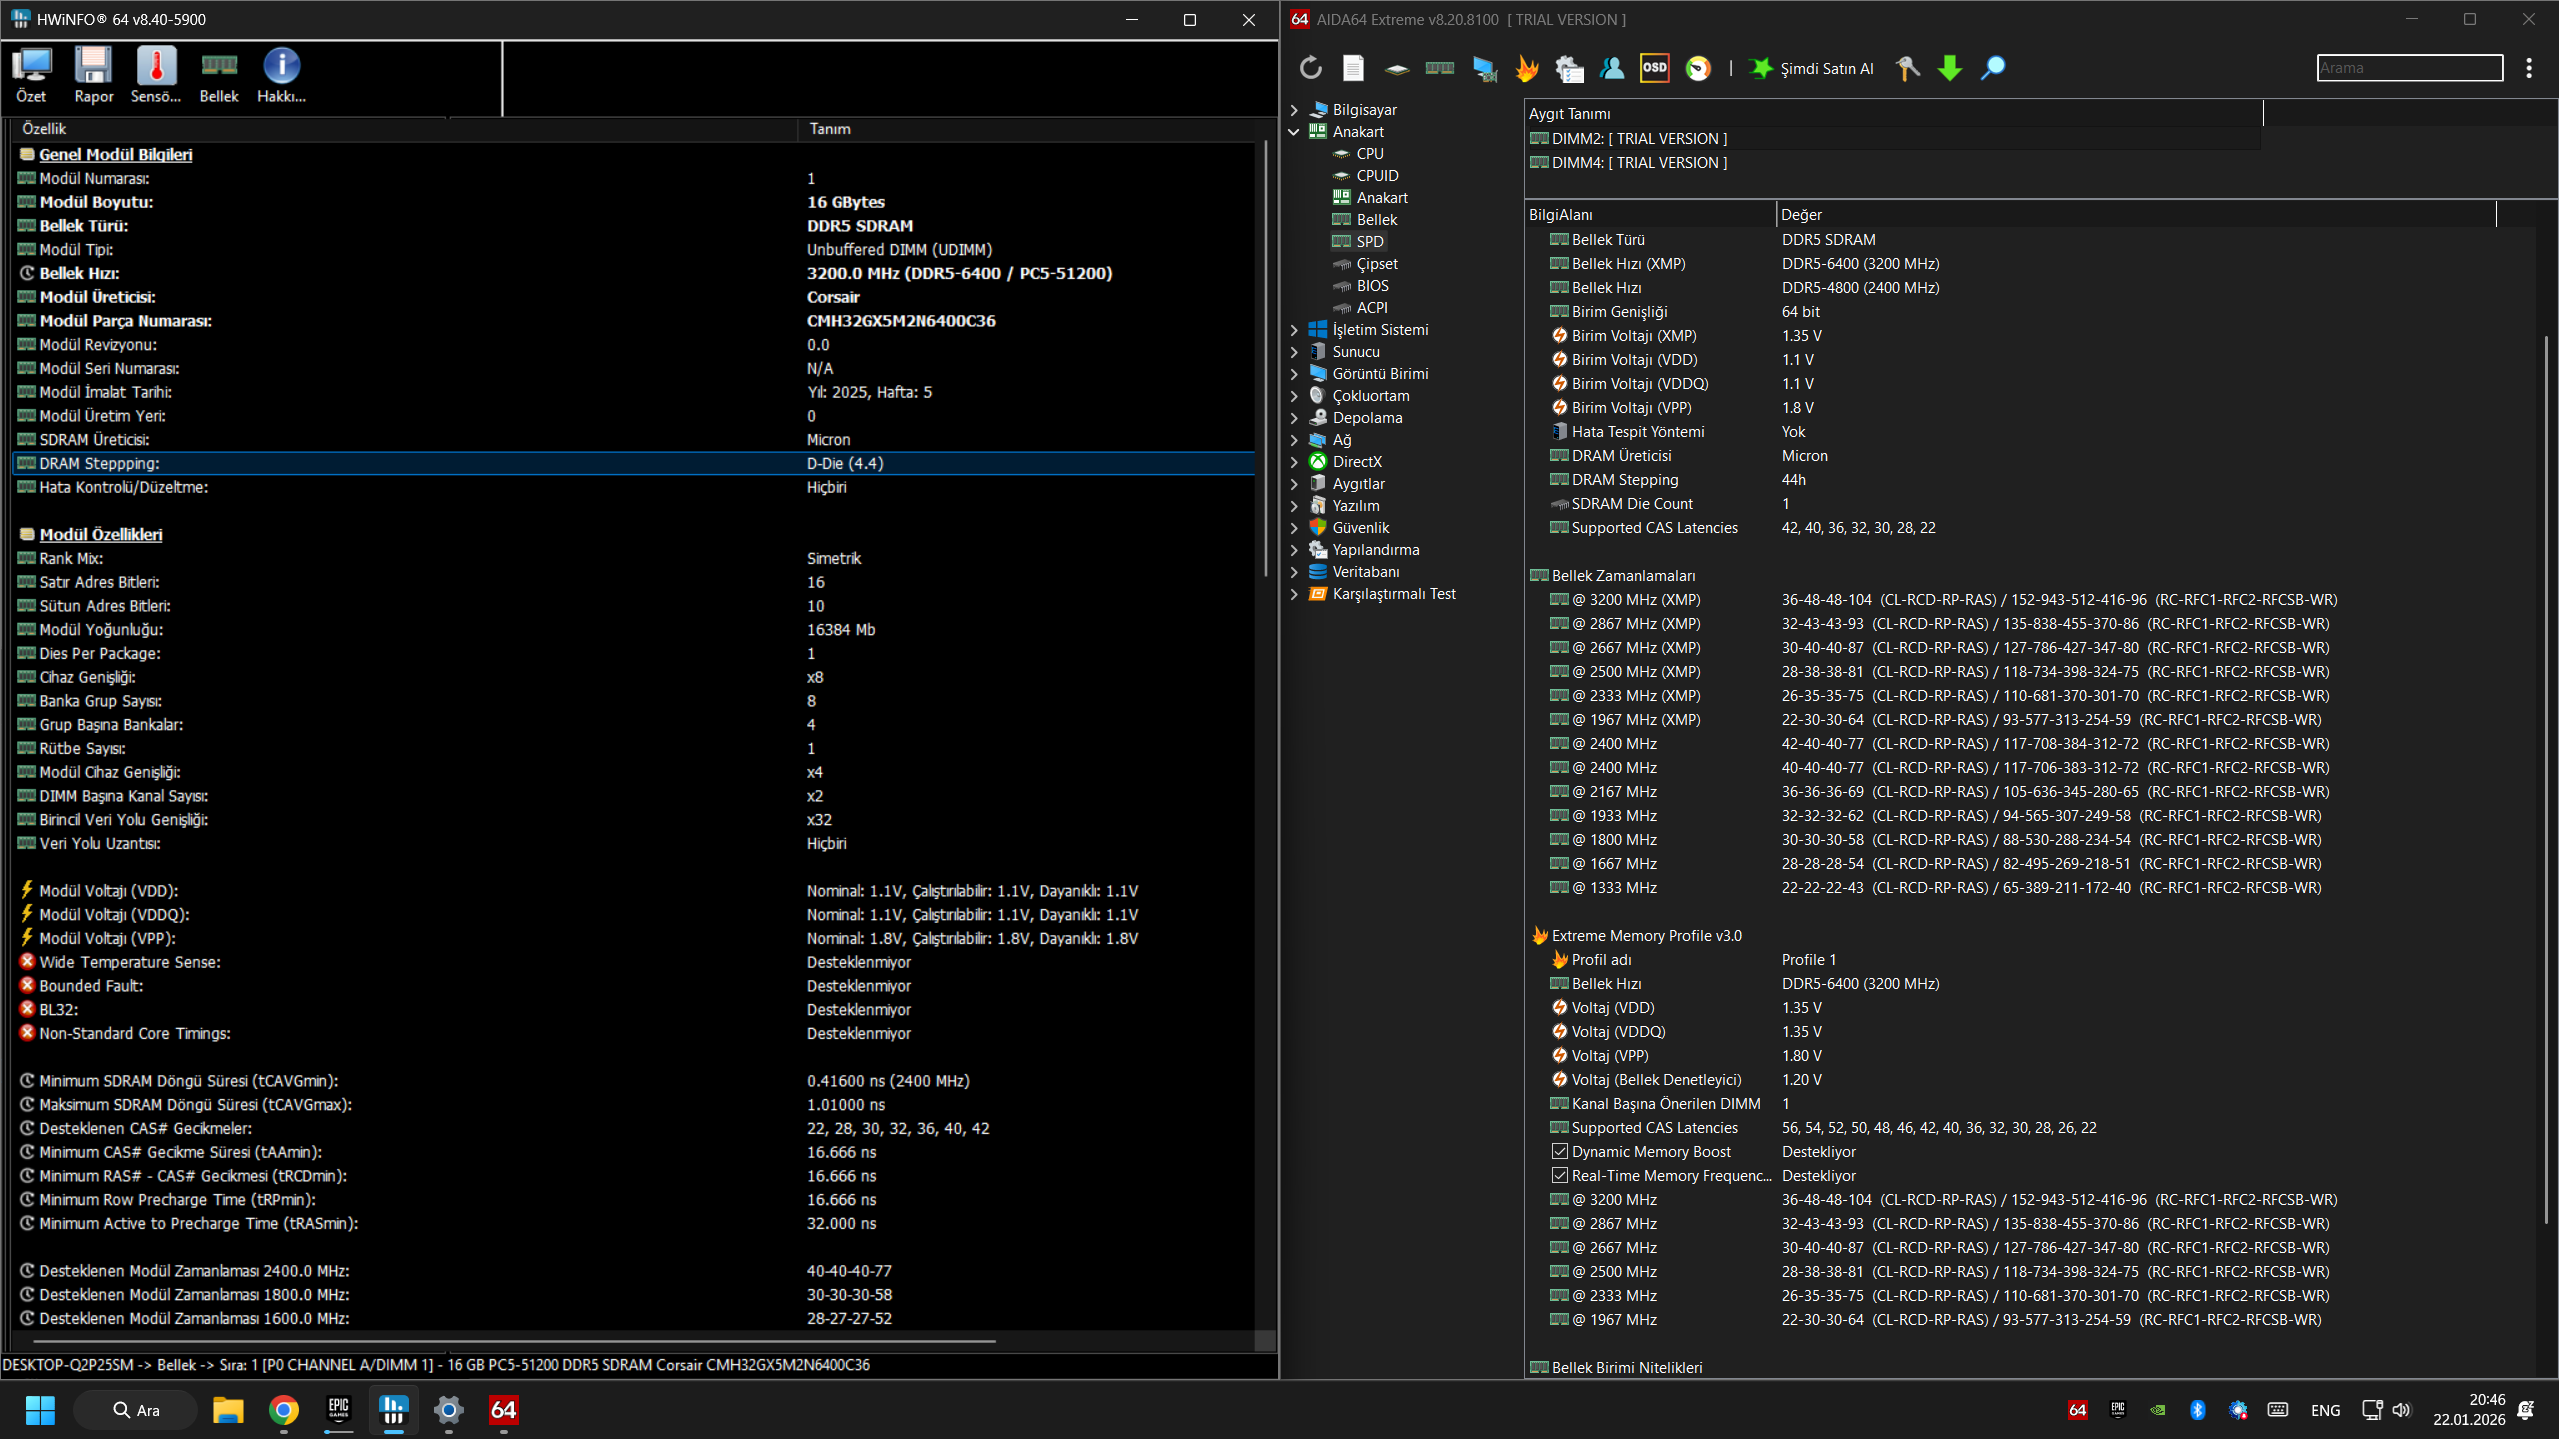Select BIOS in the AIDA64 tree
The width and height of the screenshot is (2559, 1439).
click(1373, 286)
